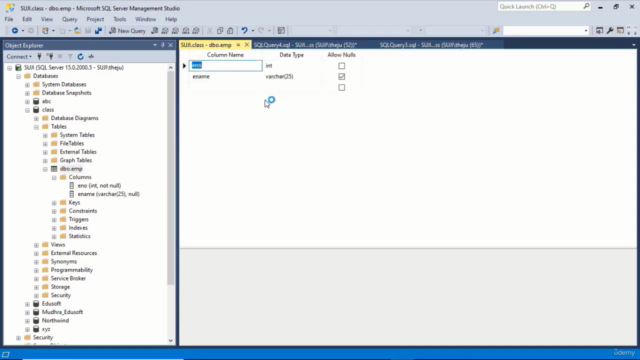640x360 pixels.
Task: Open the View menu
Action: (47, 19)
